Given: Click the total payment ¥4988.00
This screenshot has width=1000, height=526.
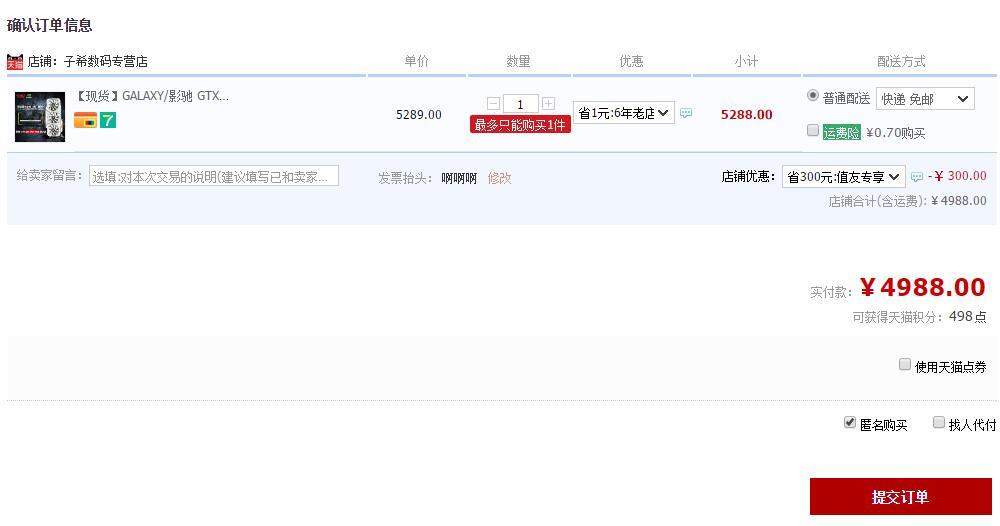Looking at the screenshot, I should click(922, 288).
